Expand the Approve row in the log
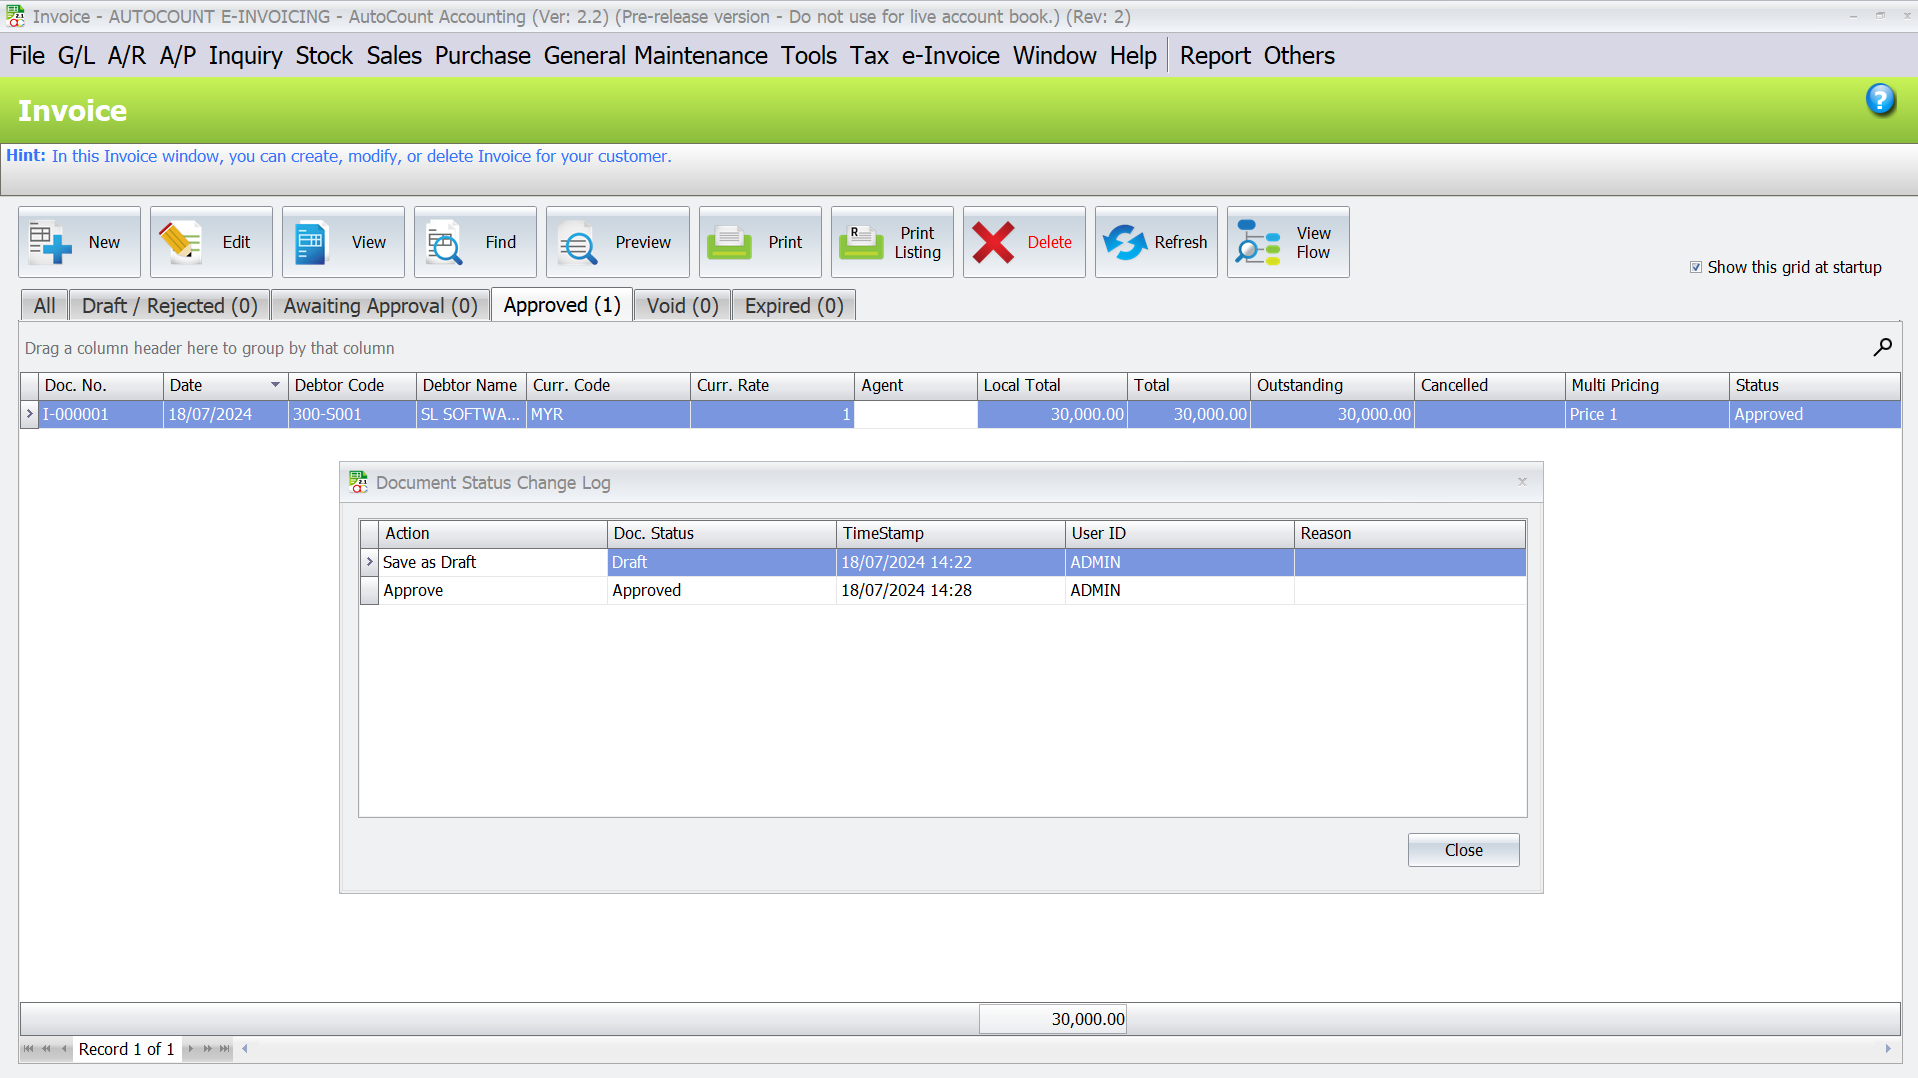 click(368, 590)
